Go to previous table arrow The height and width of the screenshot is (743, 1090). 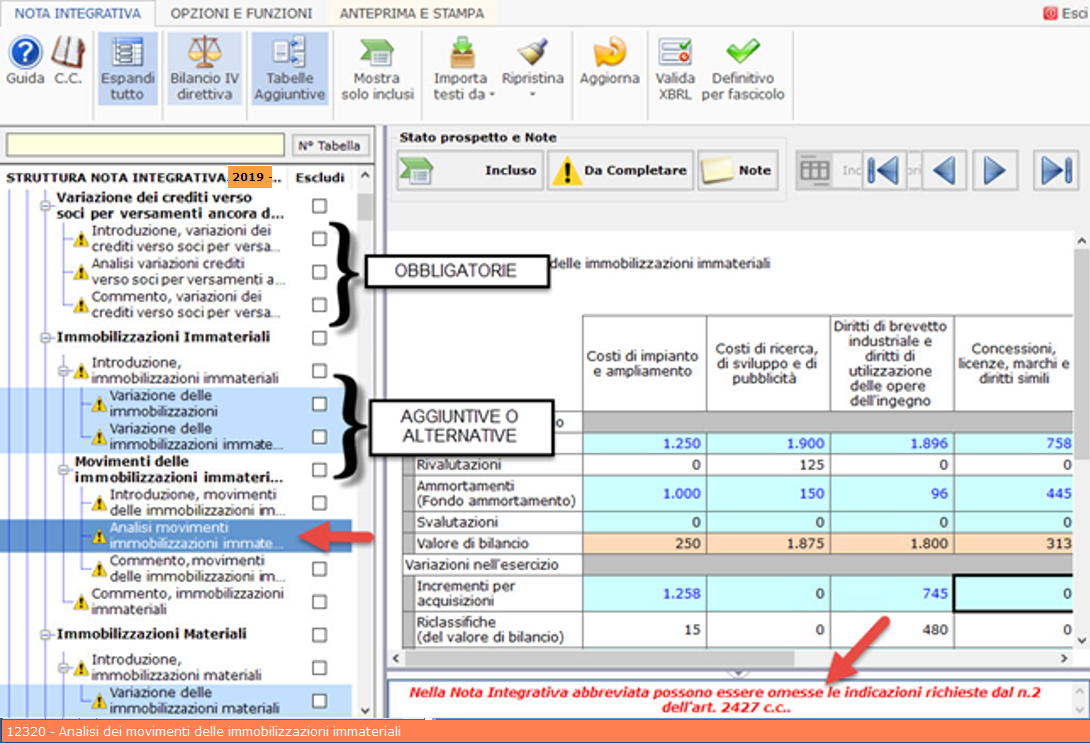click(x=943, y=170)
